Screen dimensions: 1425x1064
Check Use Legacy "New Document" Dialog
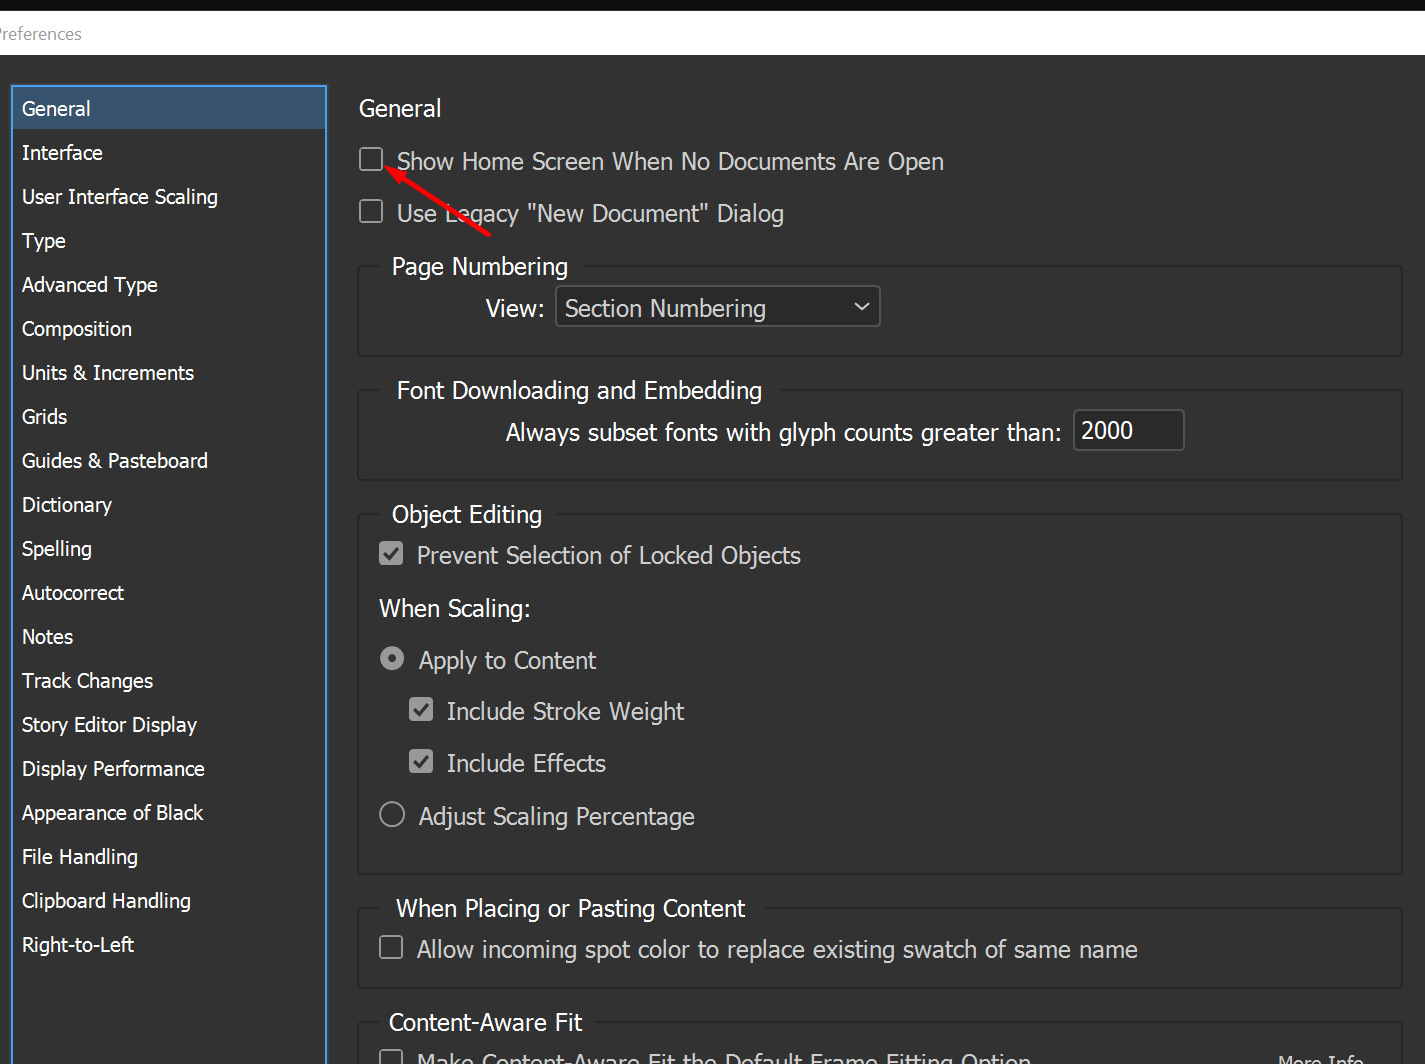[371, 211]
